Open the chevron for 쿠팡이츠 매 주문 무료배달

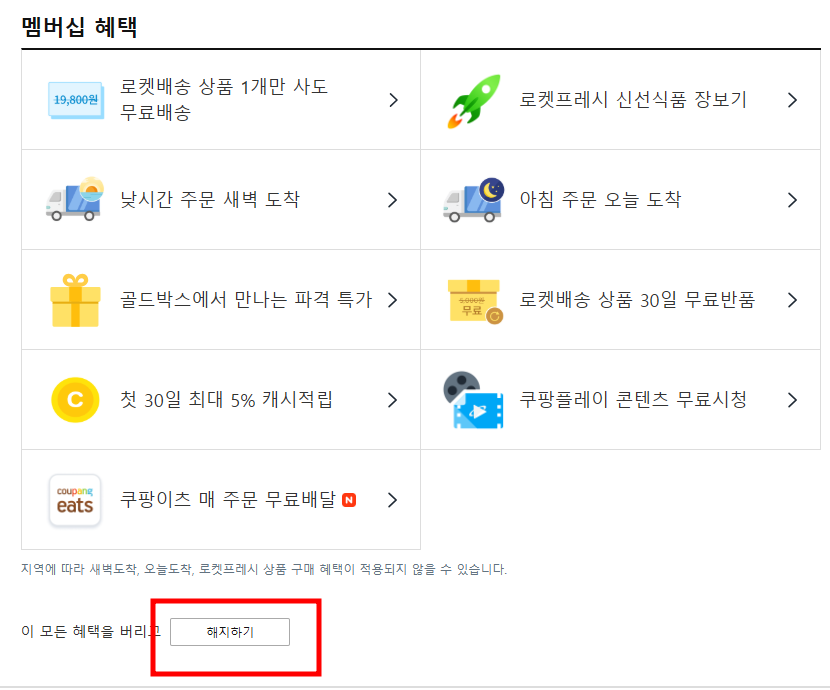pos(392,500)
